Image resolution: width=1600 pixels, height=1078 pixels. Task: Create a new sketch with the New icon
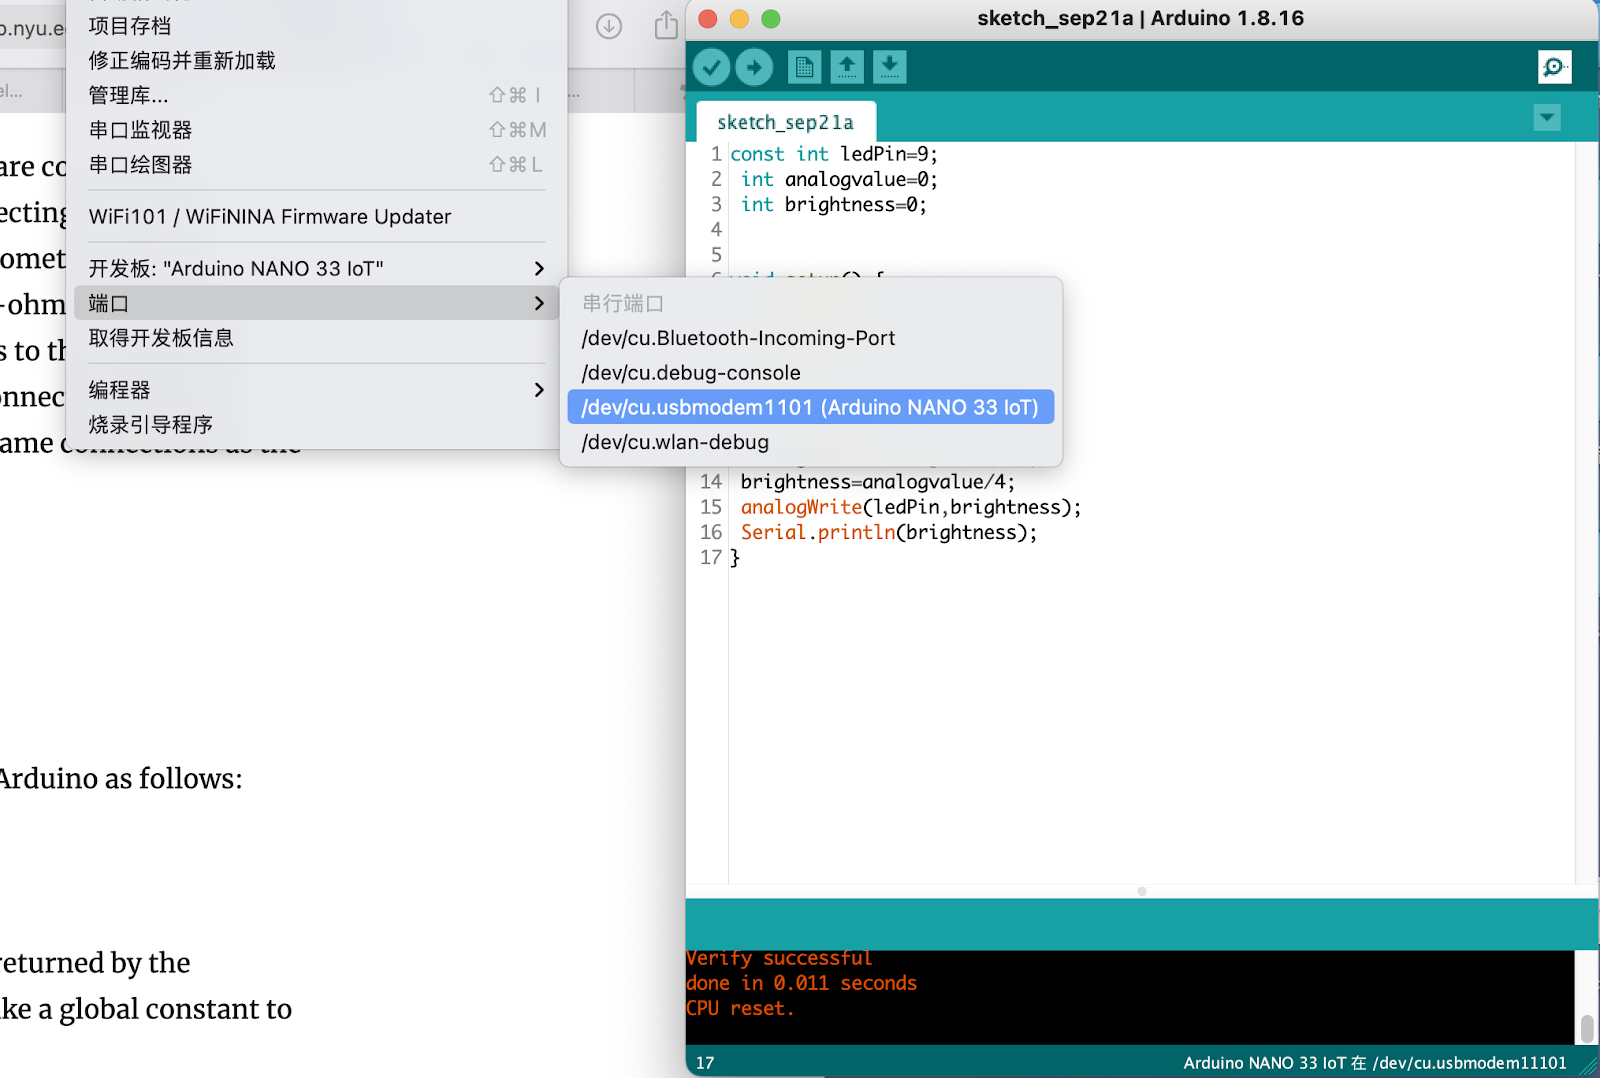click(804, 67)
